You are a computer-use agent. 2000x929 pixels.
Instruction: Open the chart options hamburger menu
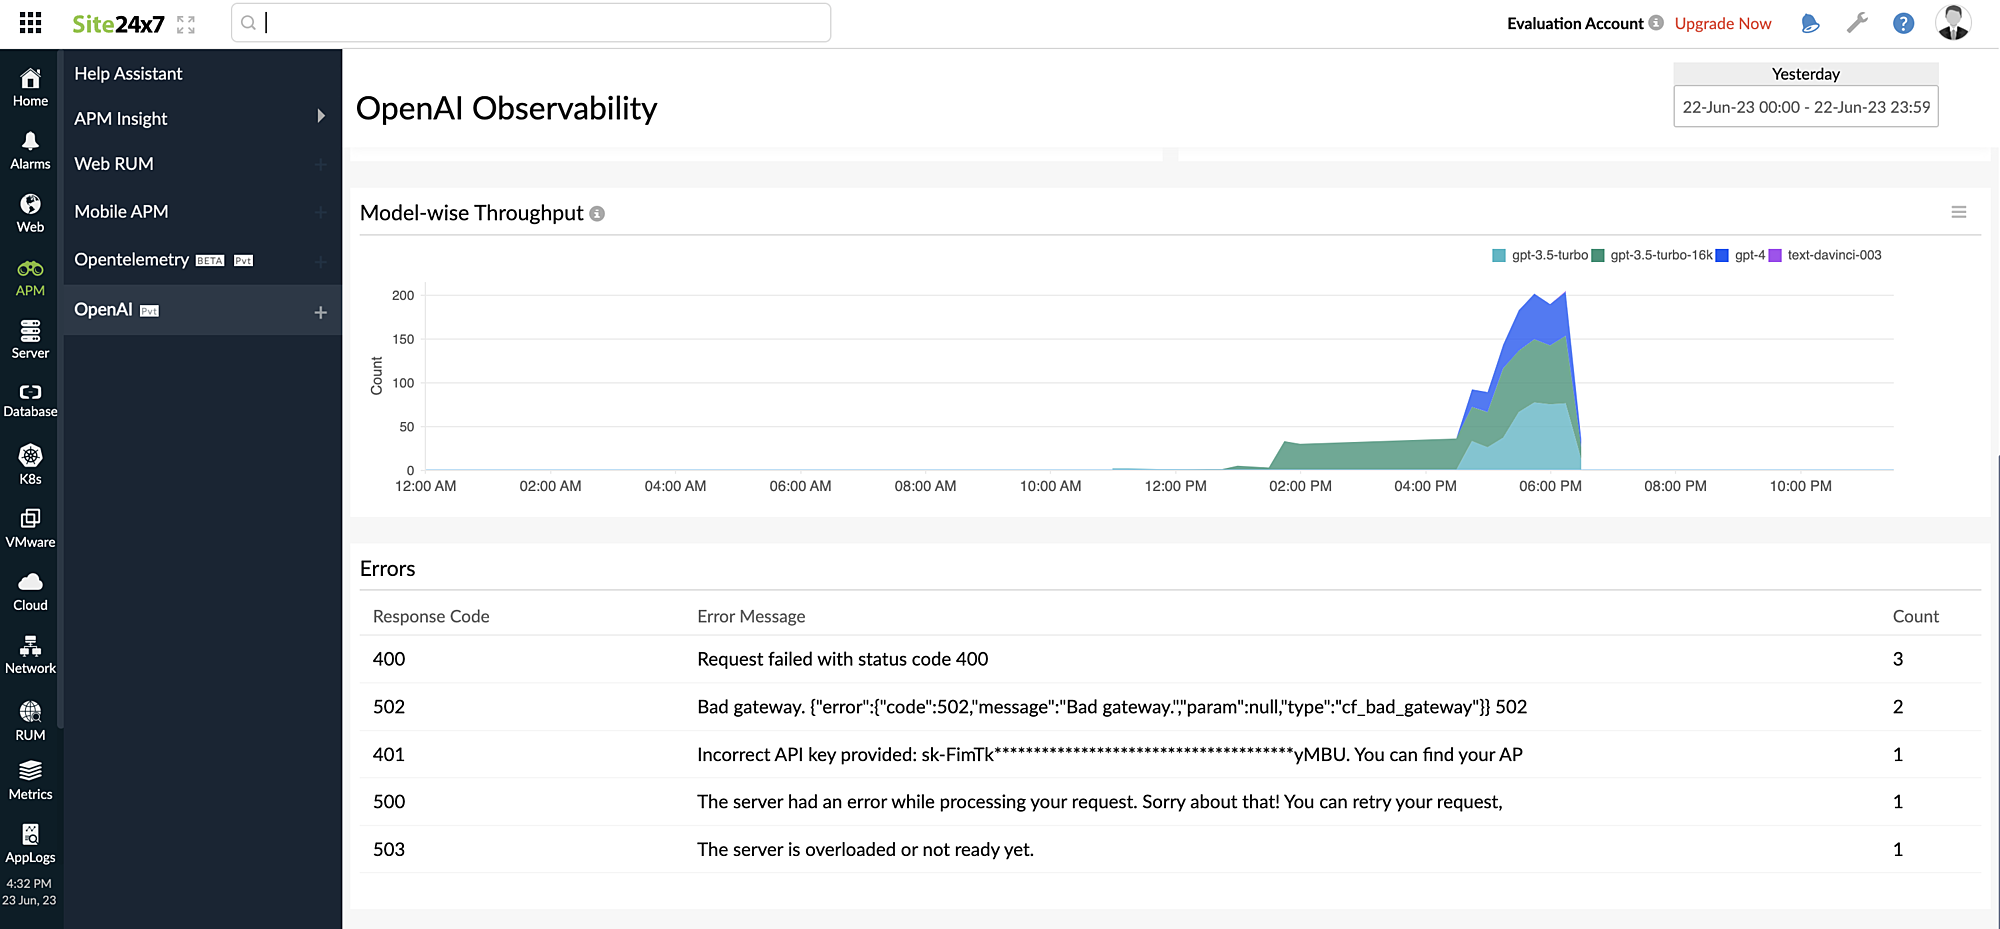pos(1959,212)
